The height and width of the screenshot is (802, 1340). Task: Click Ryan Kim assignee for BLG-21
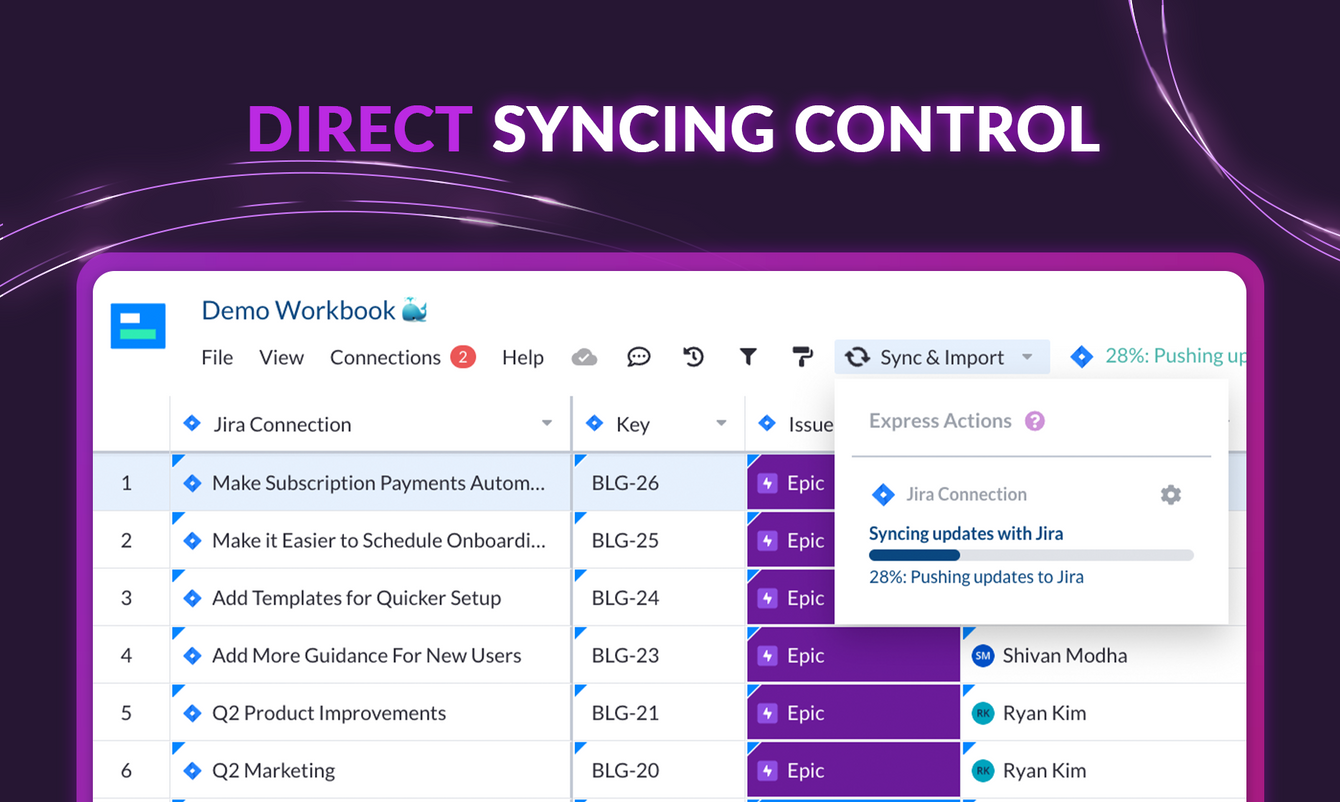coord(1104,713)
